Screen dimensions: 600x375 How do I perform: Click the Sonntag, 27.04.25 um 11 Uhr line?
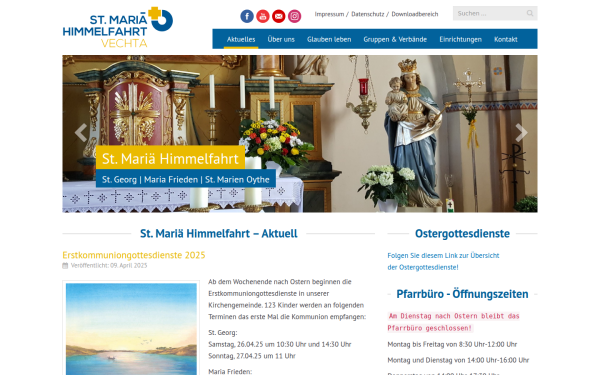point(252,356)
